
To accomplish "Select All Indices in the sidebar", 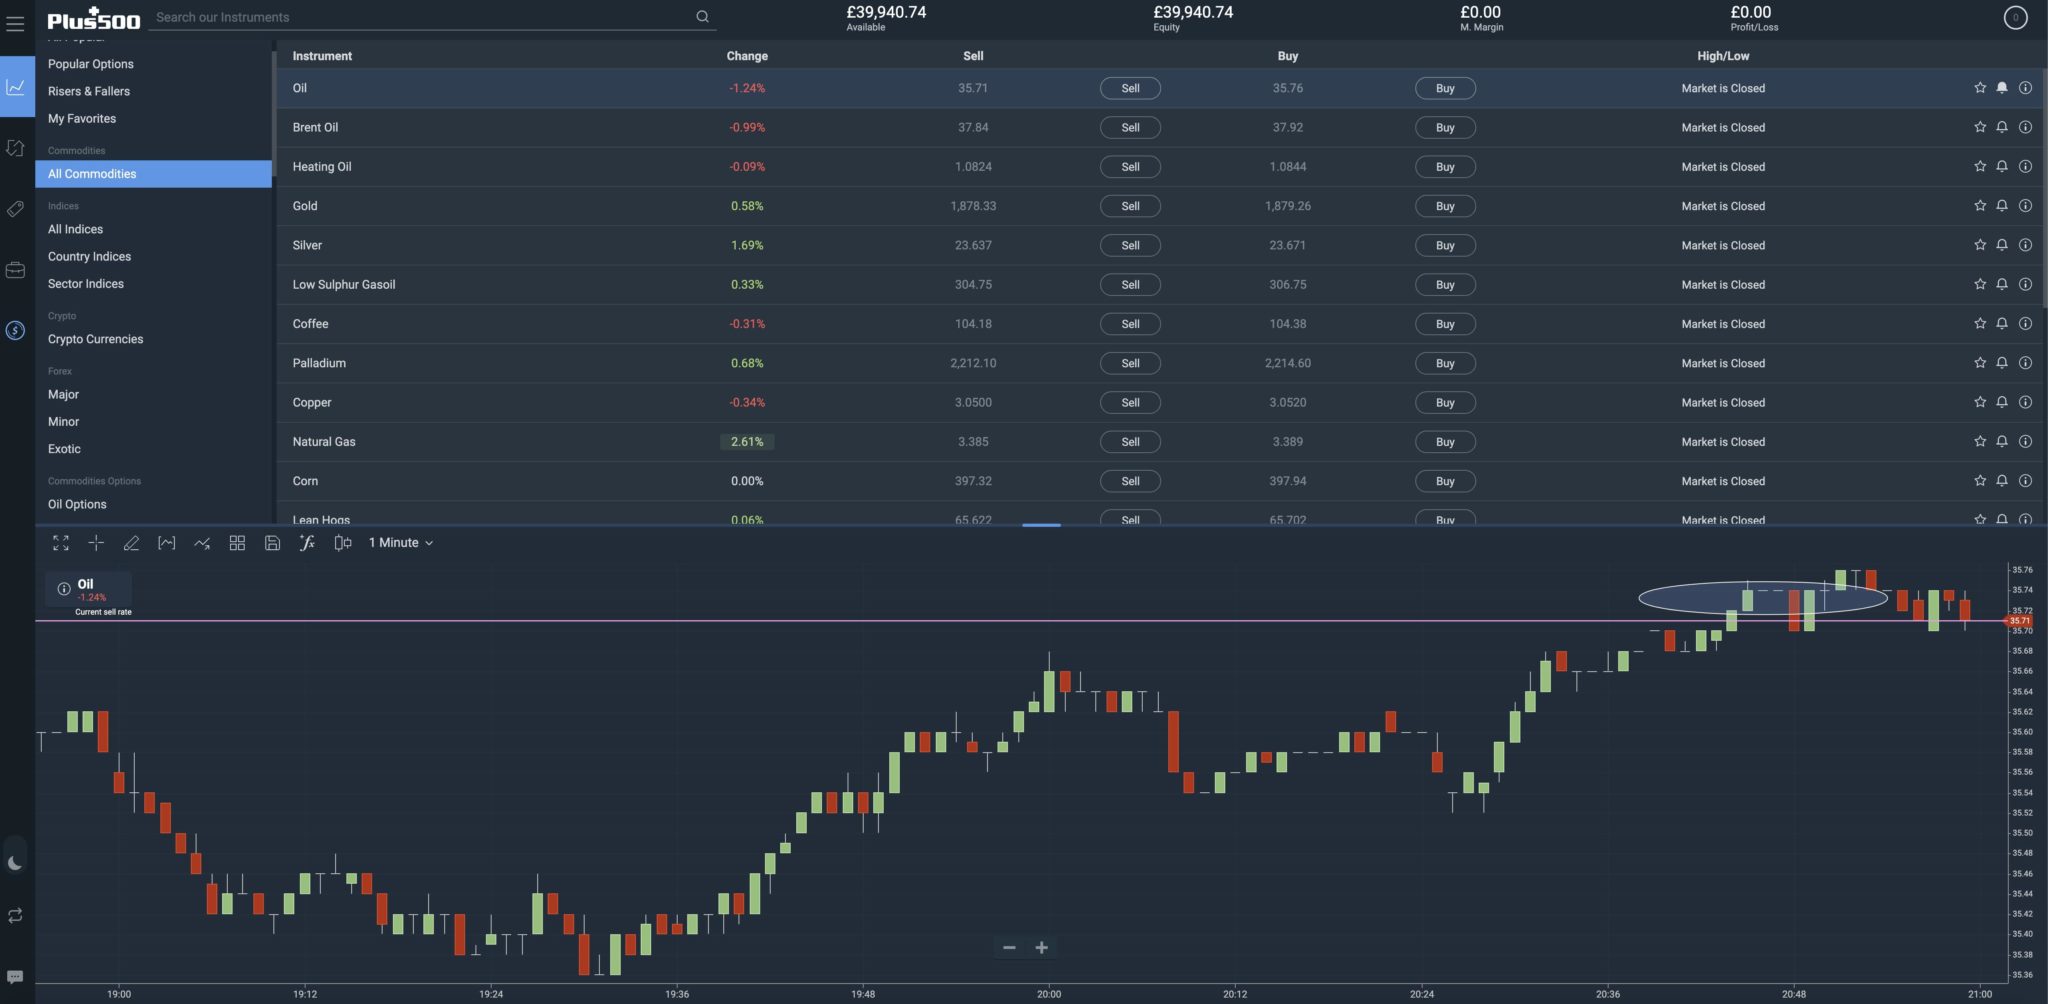I will (75, 229).
